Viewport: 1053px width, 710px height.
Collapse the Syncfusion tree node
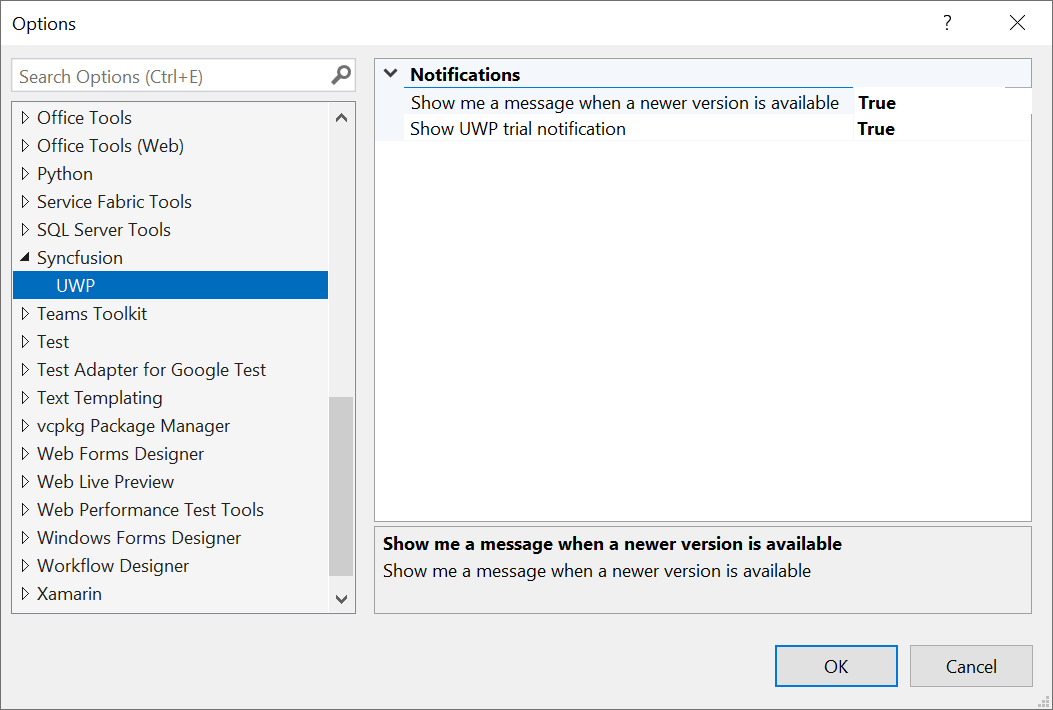(24, 257)
